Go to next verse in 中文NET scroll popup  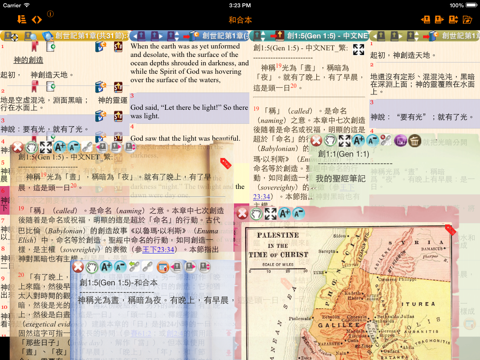116,147
